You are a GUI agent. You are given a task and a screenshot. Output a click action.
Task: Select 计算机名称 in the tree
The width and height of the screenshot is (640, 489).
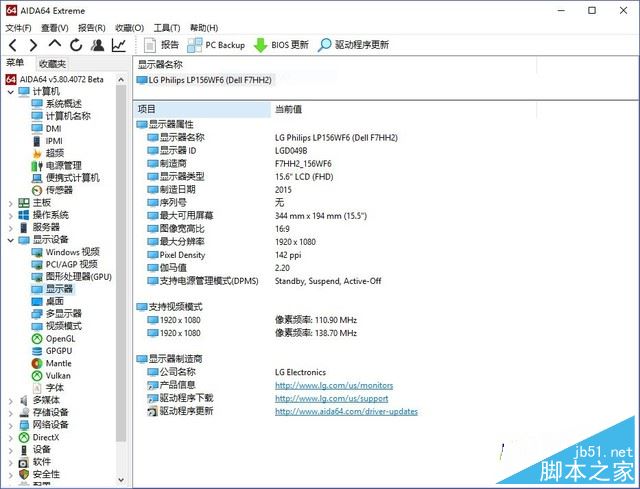tap(61, 116)
